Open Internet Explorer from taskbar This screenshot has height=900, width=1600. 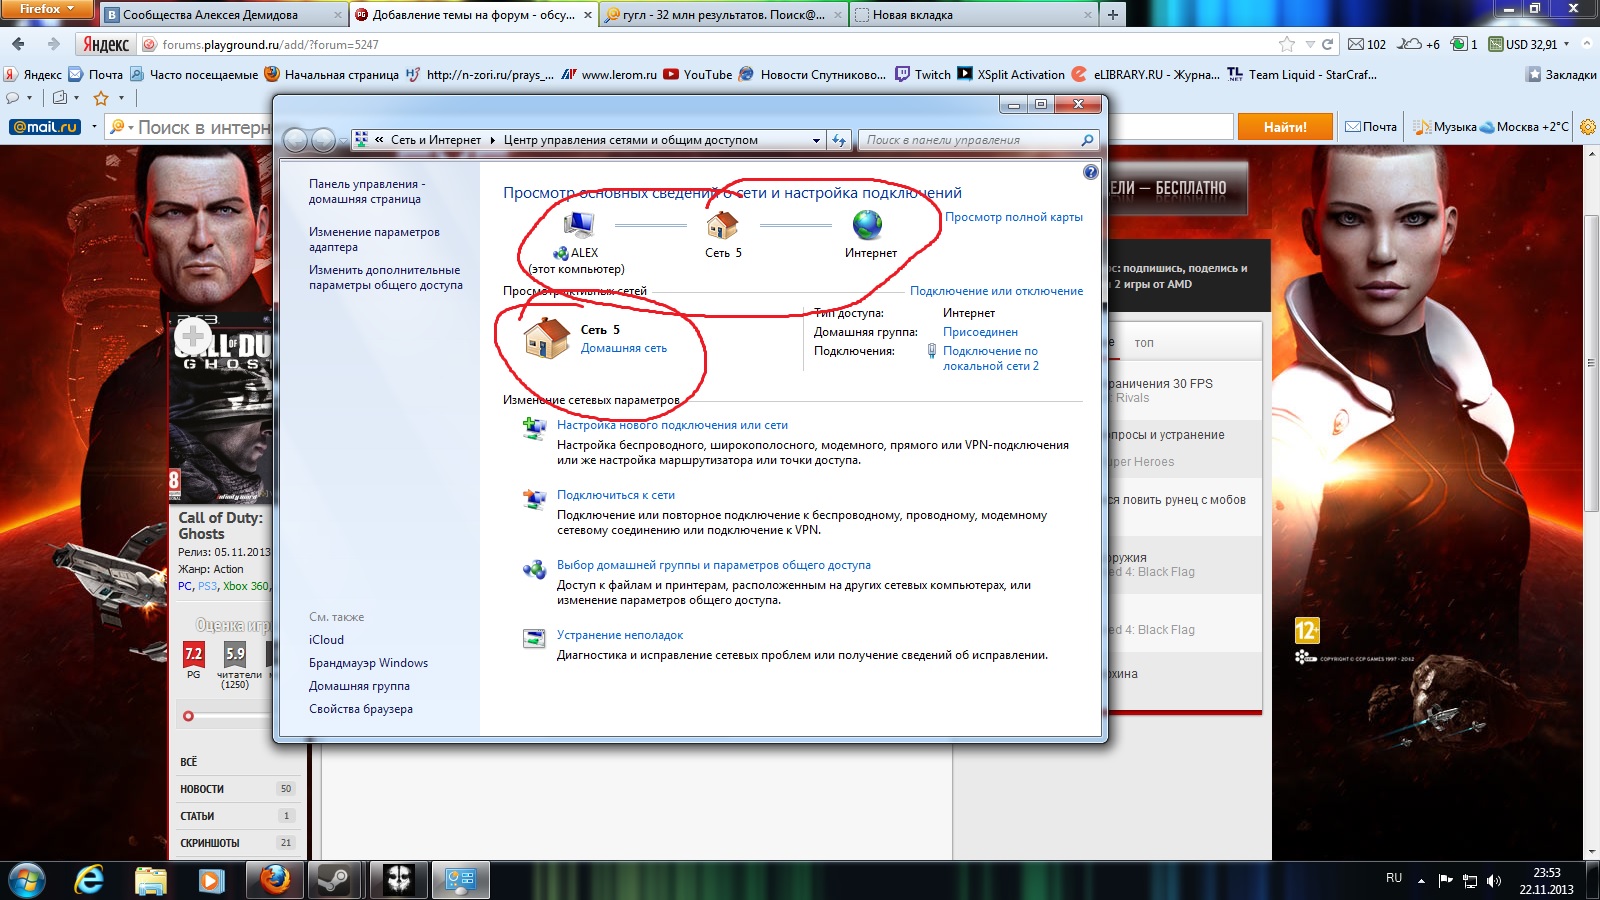pos(89,880)
